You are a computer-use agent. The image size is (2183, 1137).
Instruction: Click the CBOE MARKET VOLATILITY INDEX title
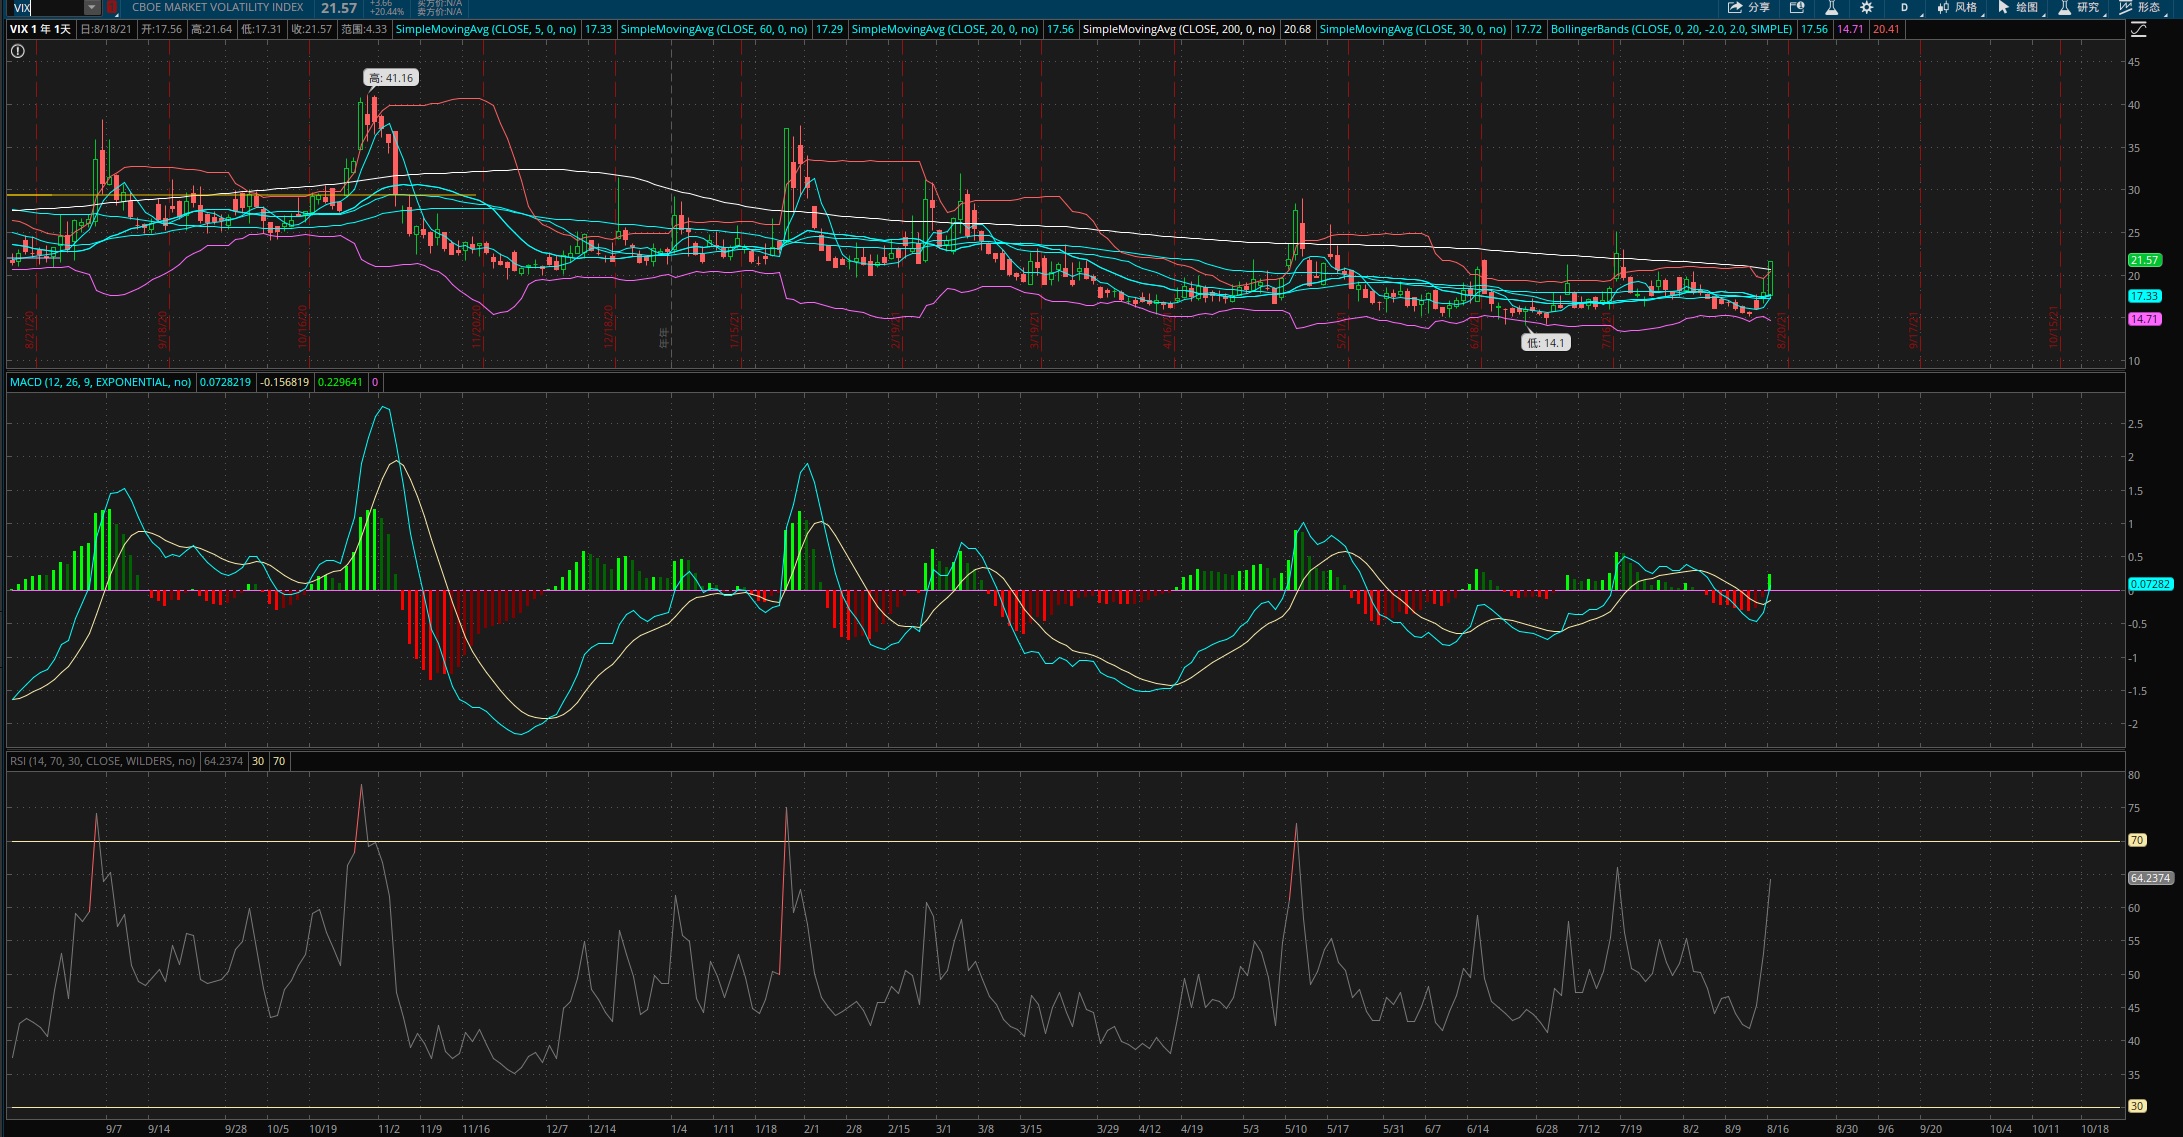pos(218,7)
